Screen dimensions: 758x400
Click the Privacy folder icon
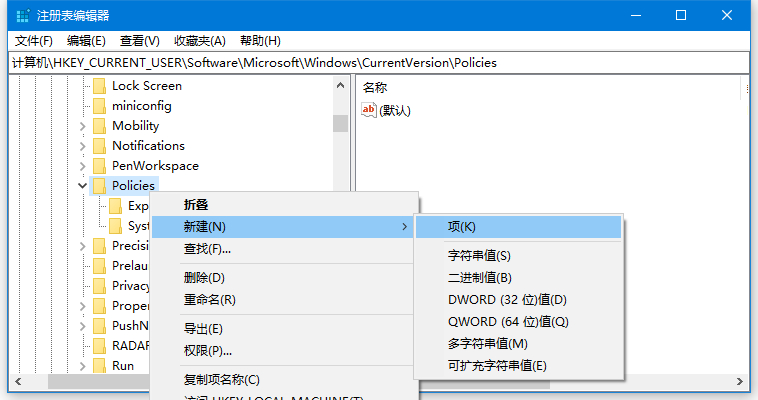pos(100,286)
